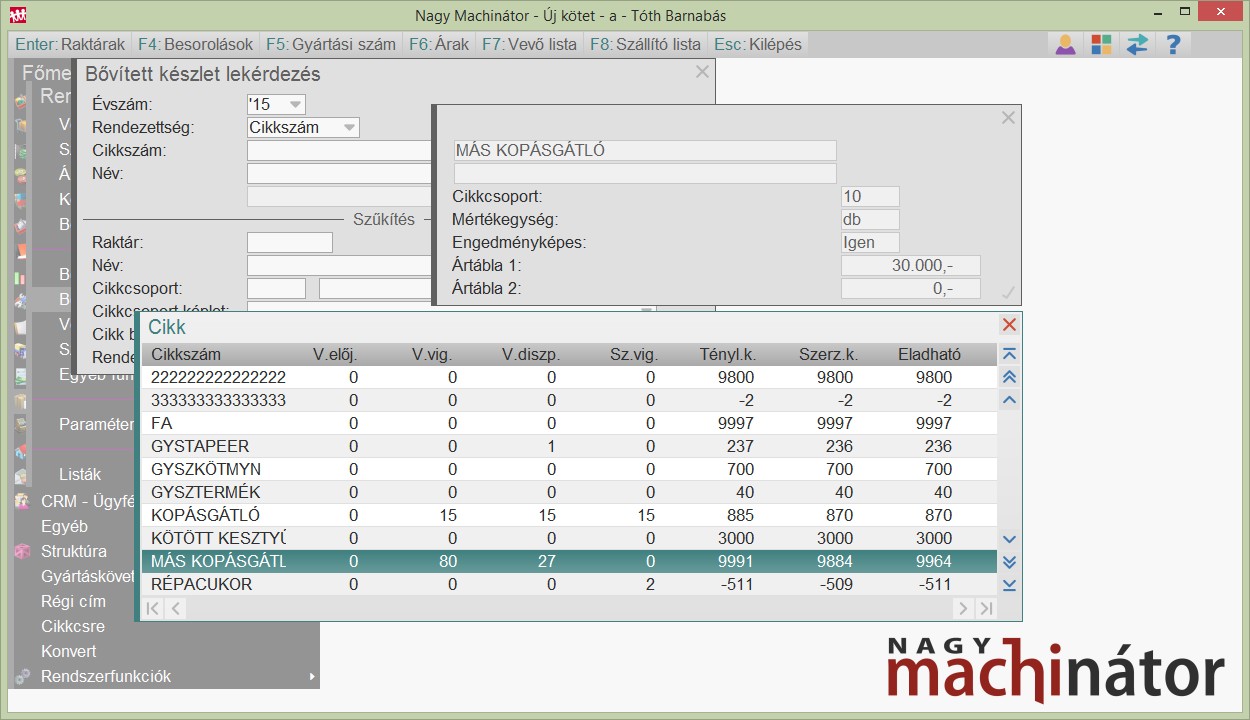Close the Cikk list window
The height and width of the screenshot is (720, 1250).
1009,325
